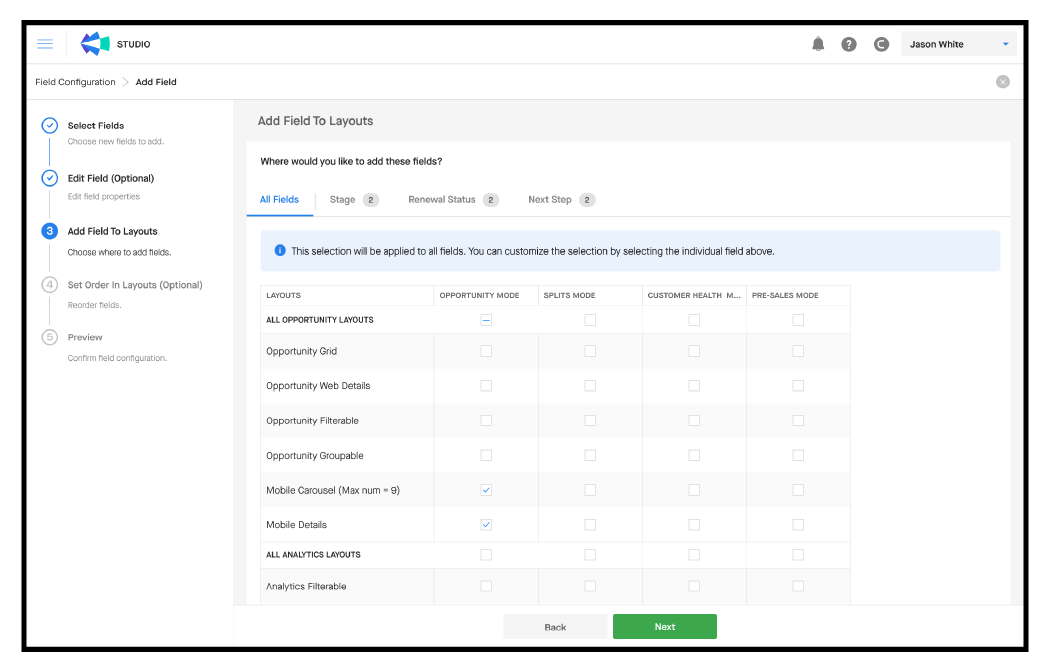Open the help question mark icon

(x=848, y=44)
